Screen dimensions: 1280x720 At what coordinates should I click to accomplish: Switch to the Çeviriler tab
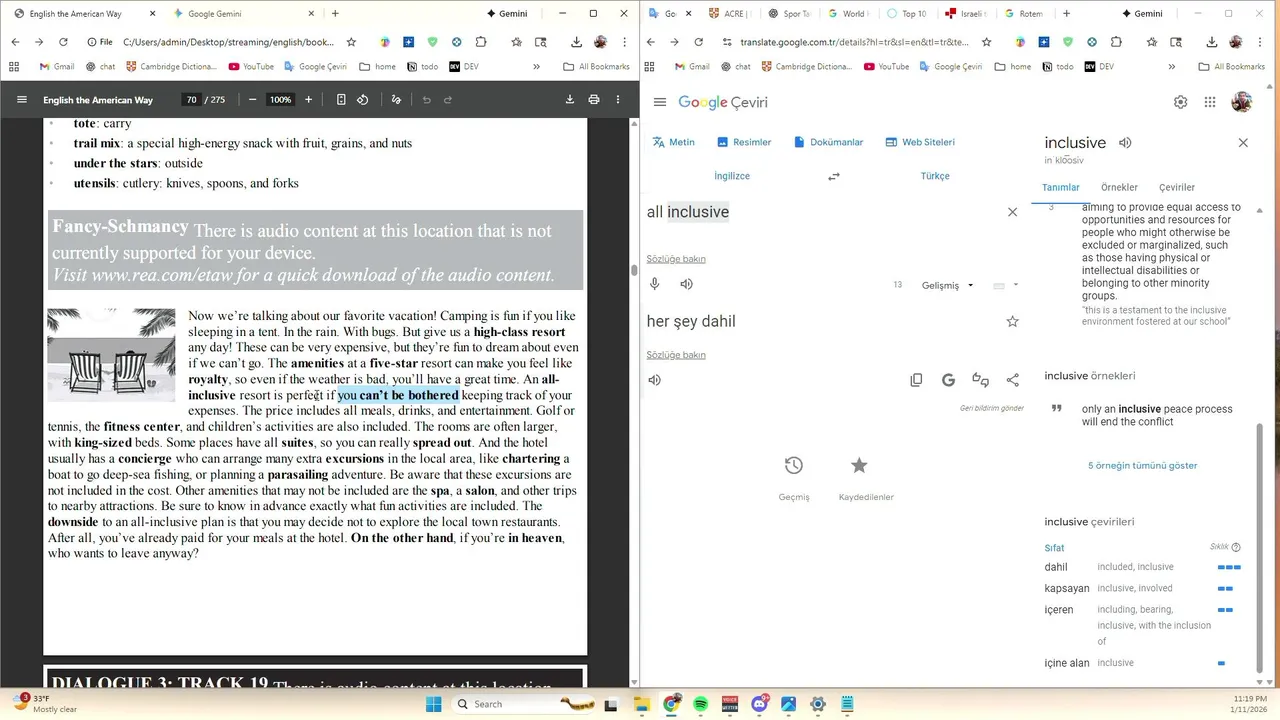[1177, 187]
